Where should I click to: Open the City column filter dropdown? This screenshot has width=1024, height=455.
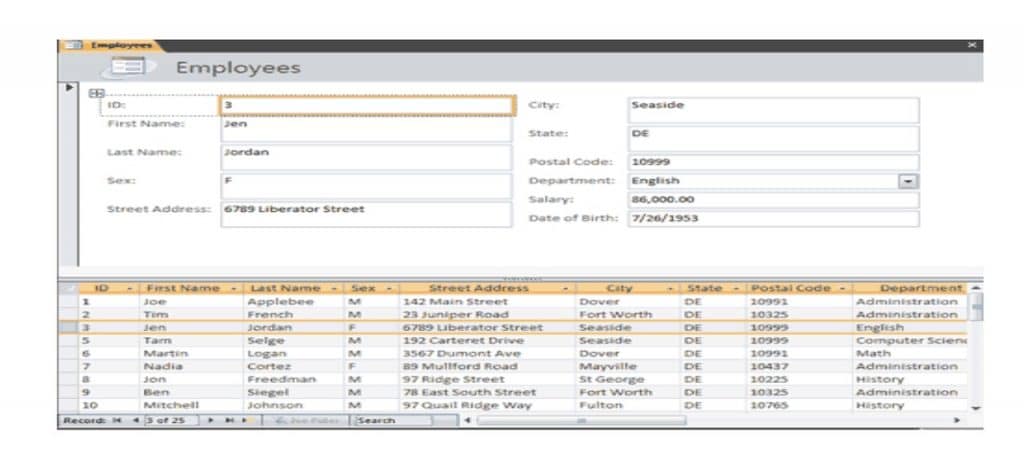[x=670, y=289]
